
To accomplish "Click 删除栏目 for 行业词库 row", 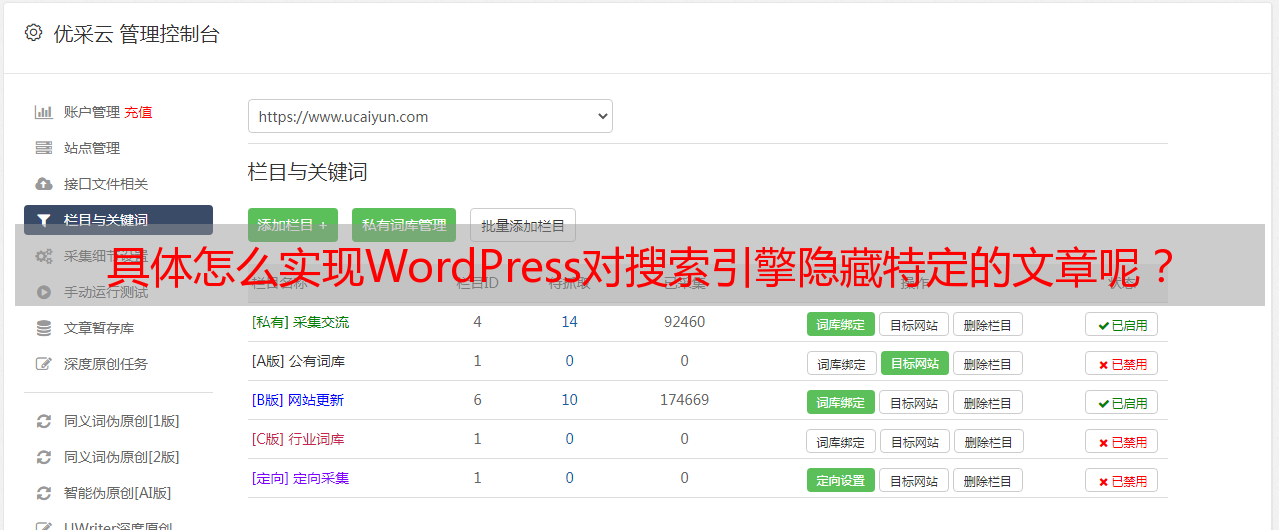I will point(989,441).
